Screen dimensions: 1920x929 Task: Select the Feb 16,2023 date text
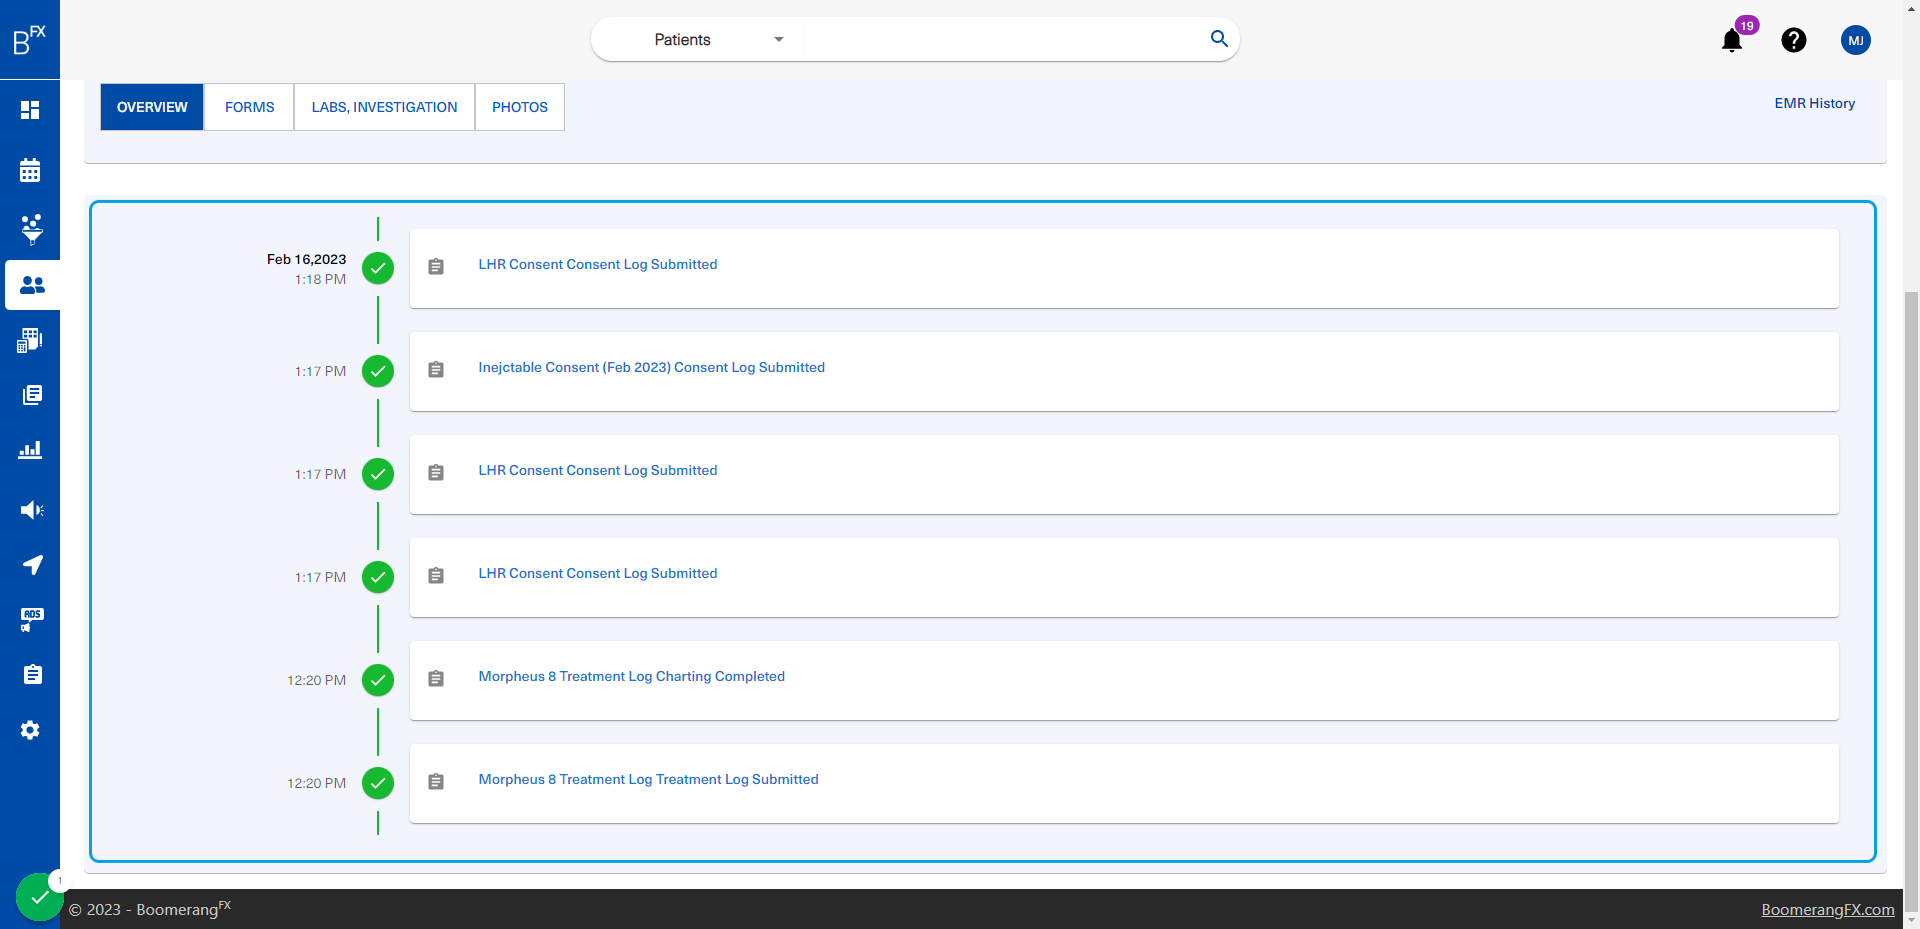click(x=306, y=259)
